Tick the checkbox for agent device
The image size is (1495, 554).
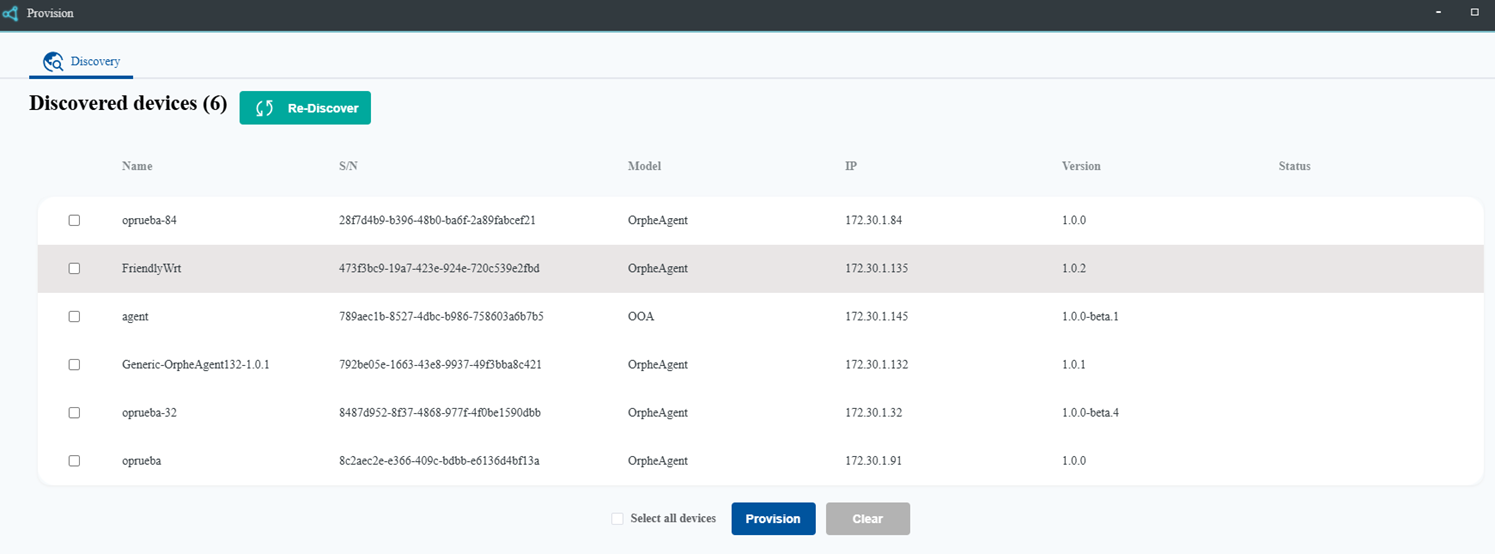pyautogui.click(x=74, y=316)
